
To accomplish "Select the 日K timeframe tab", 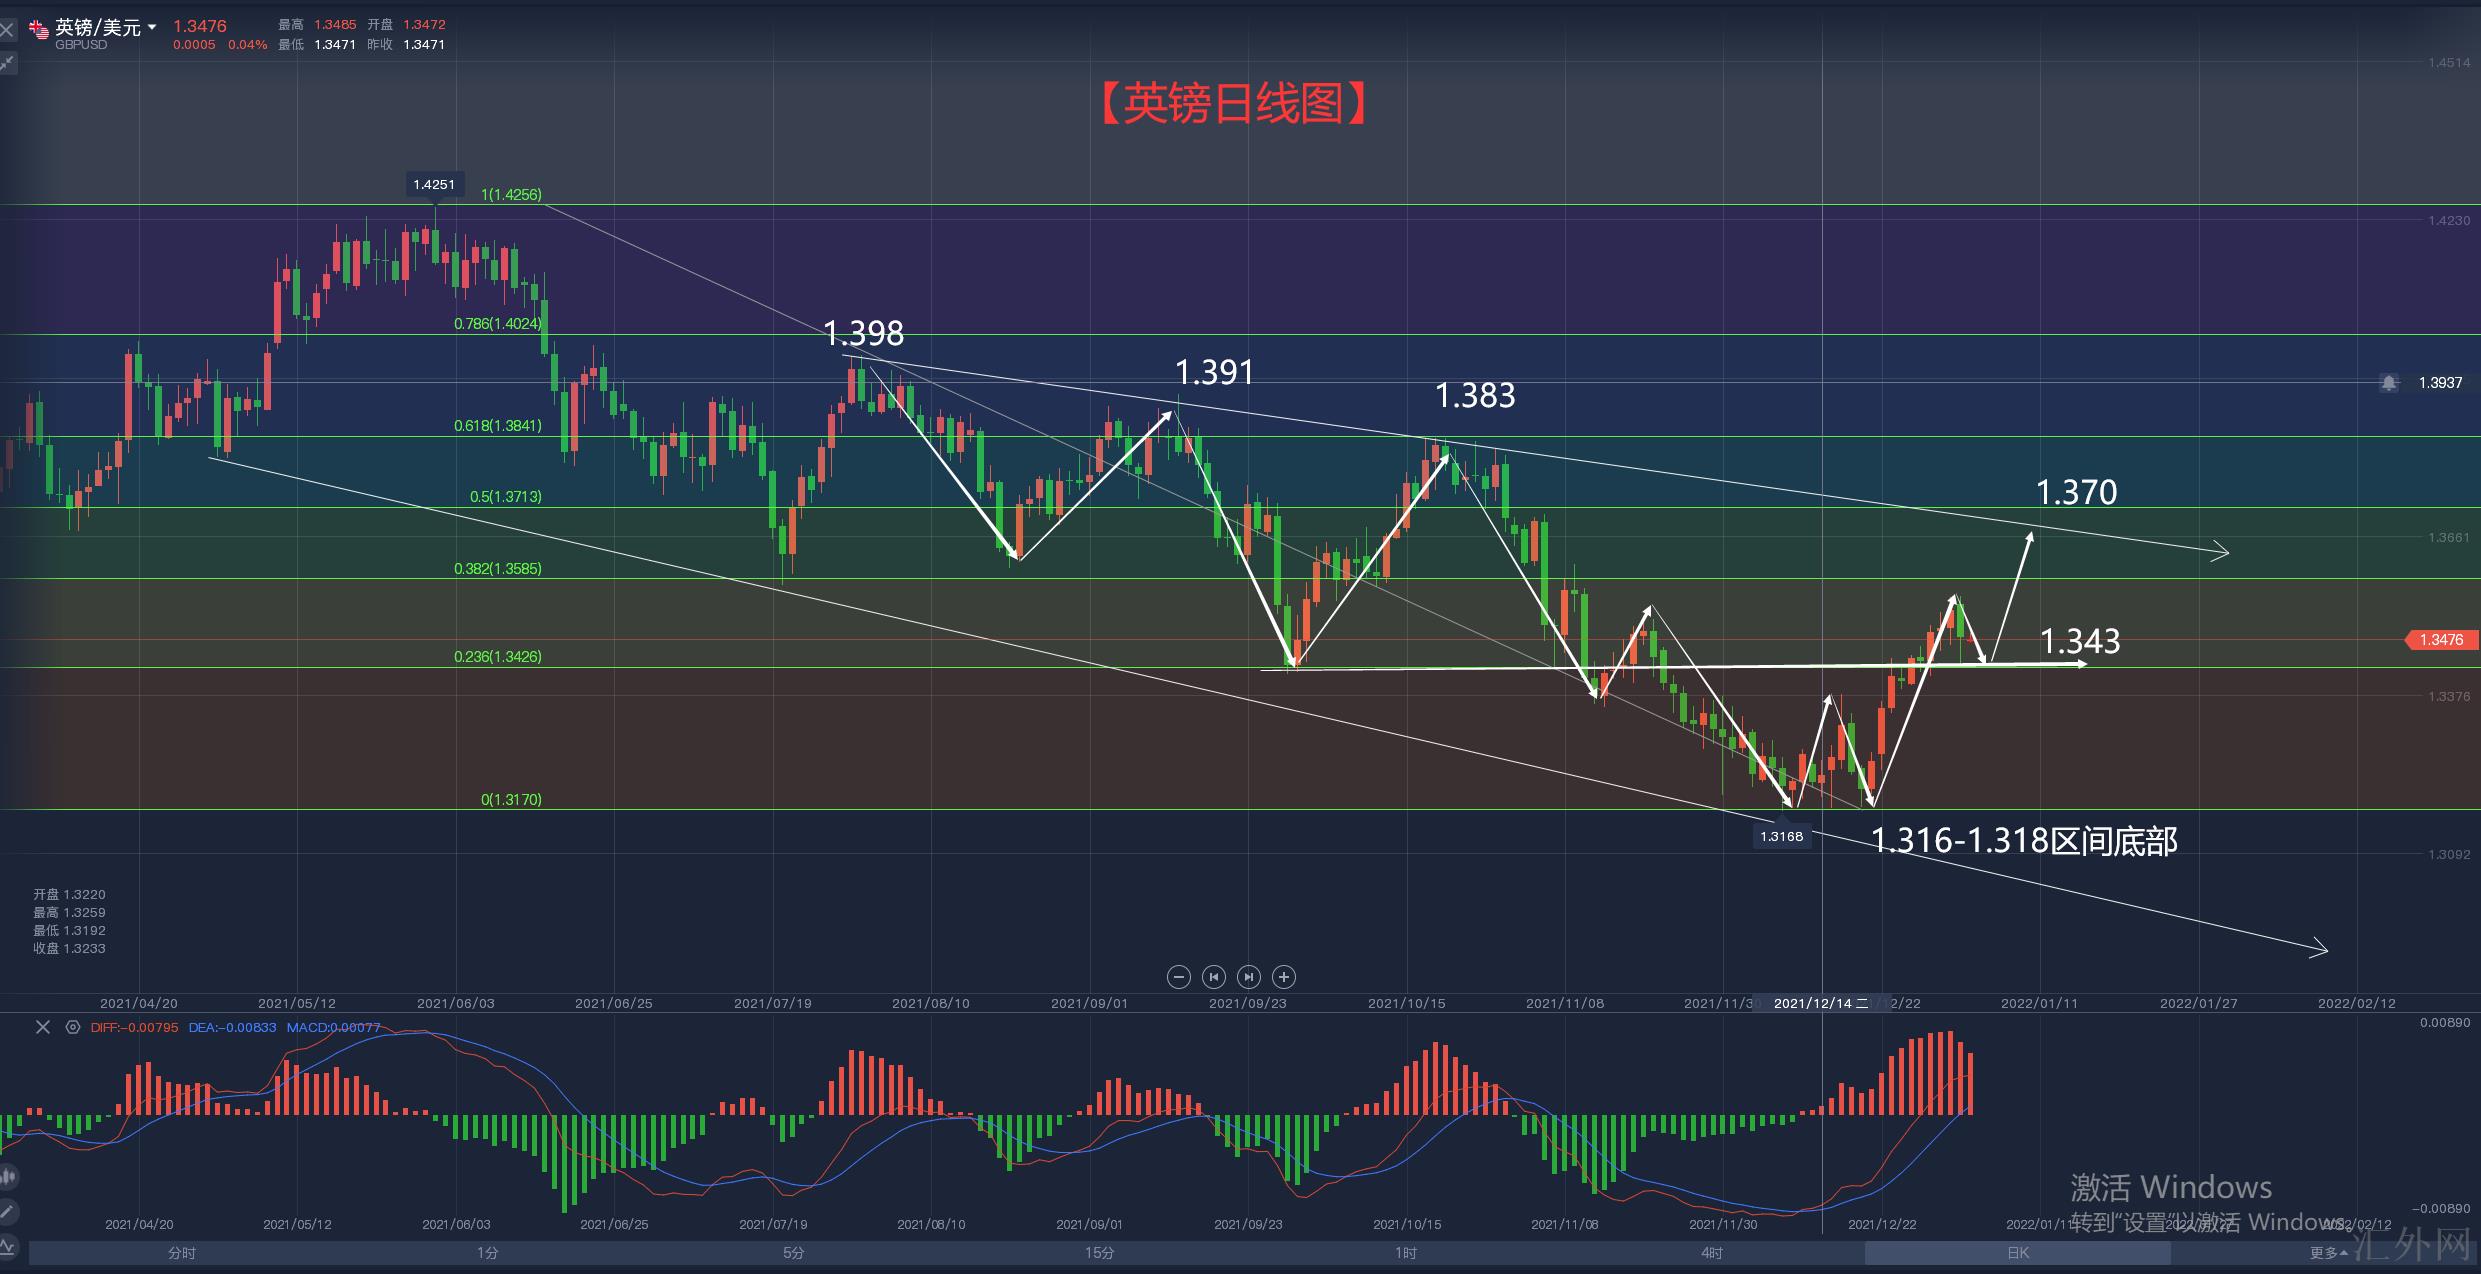I will [2018, 1253].
